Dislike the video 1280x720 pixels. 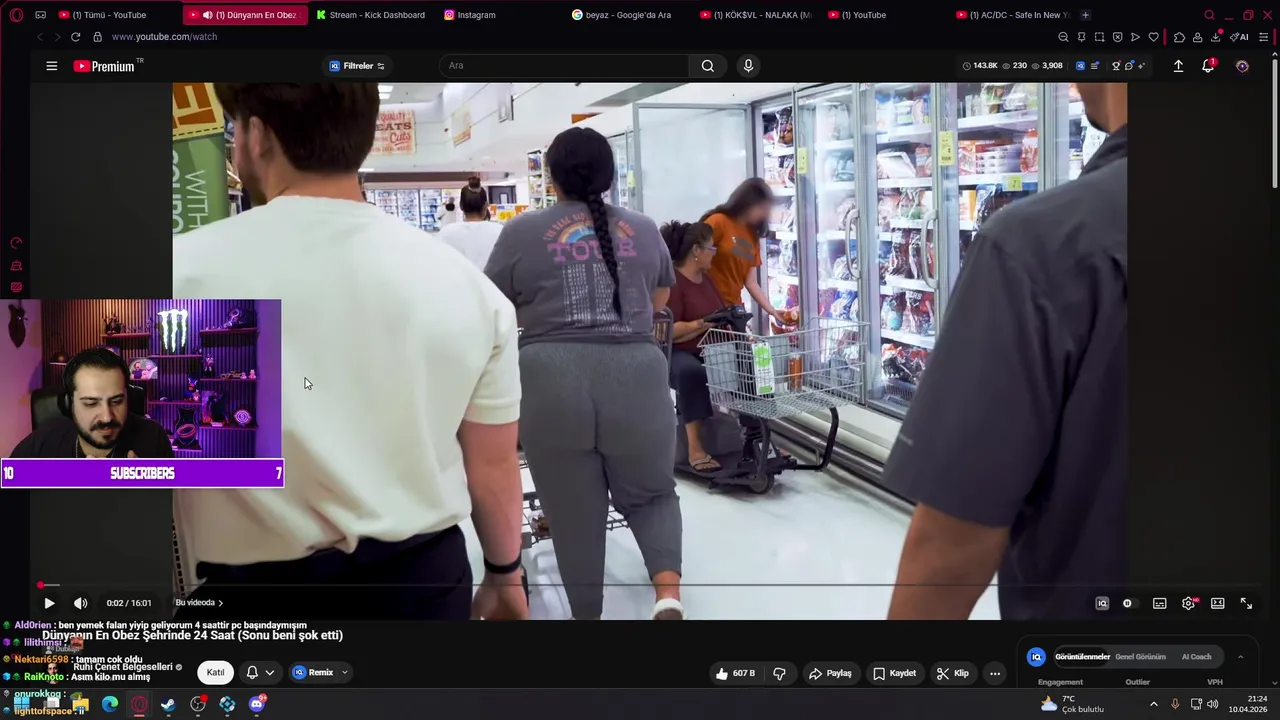tap(779, 673)
